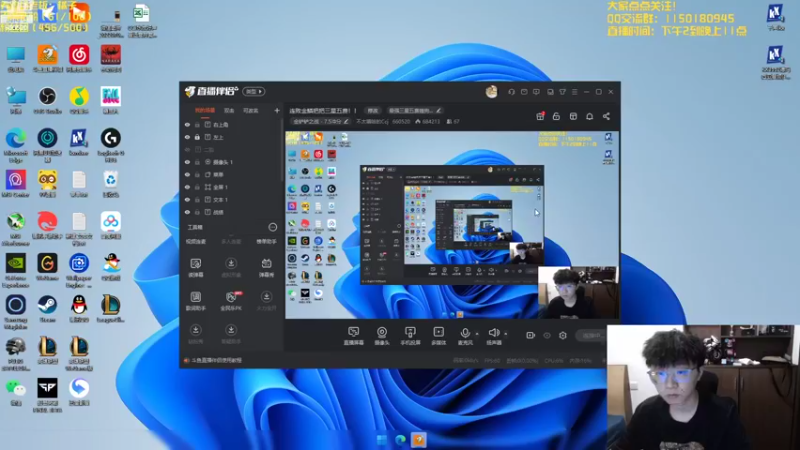The height and width of the screenshot is (450, 800).
Task: Open Logitech G HUB desktop shortcut
Action: (111, 145)
